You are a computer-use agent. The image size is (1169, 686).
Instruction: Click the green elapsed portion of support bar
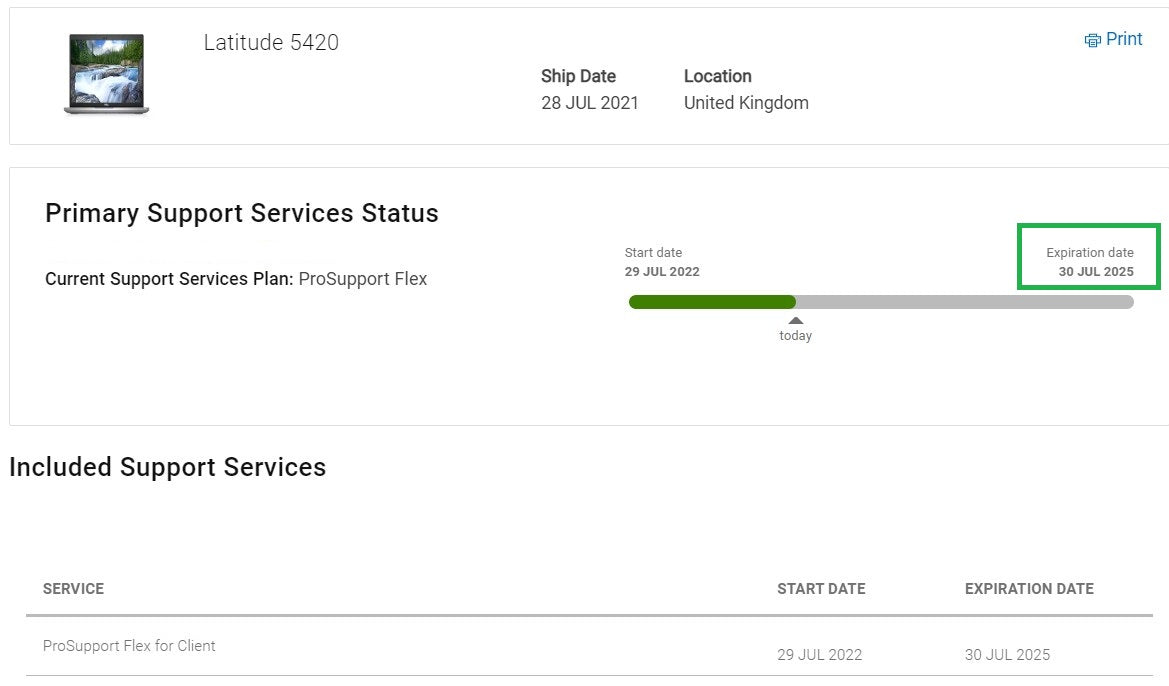click(711, 302)
